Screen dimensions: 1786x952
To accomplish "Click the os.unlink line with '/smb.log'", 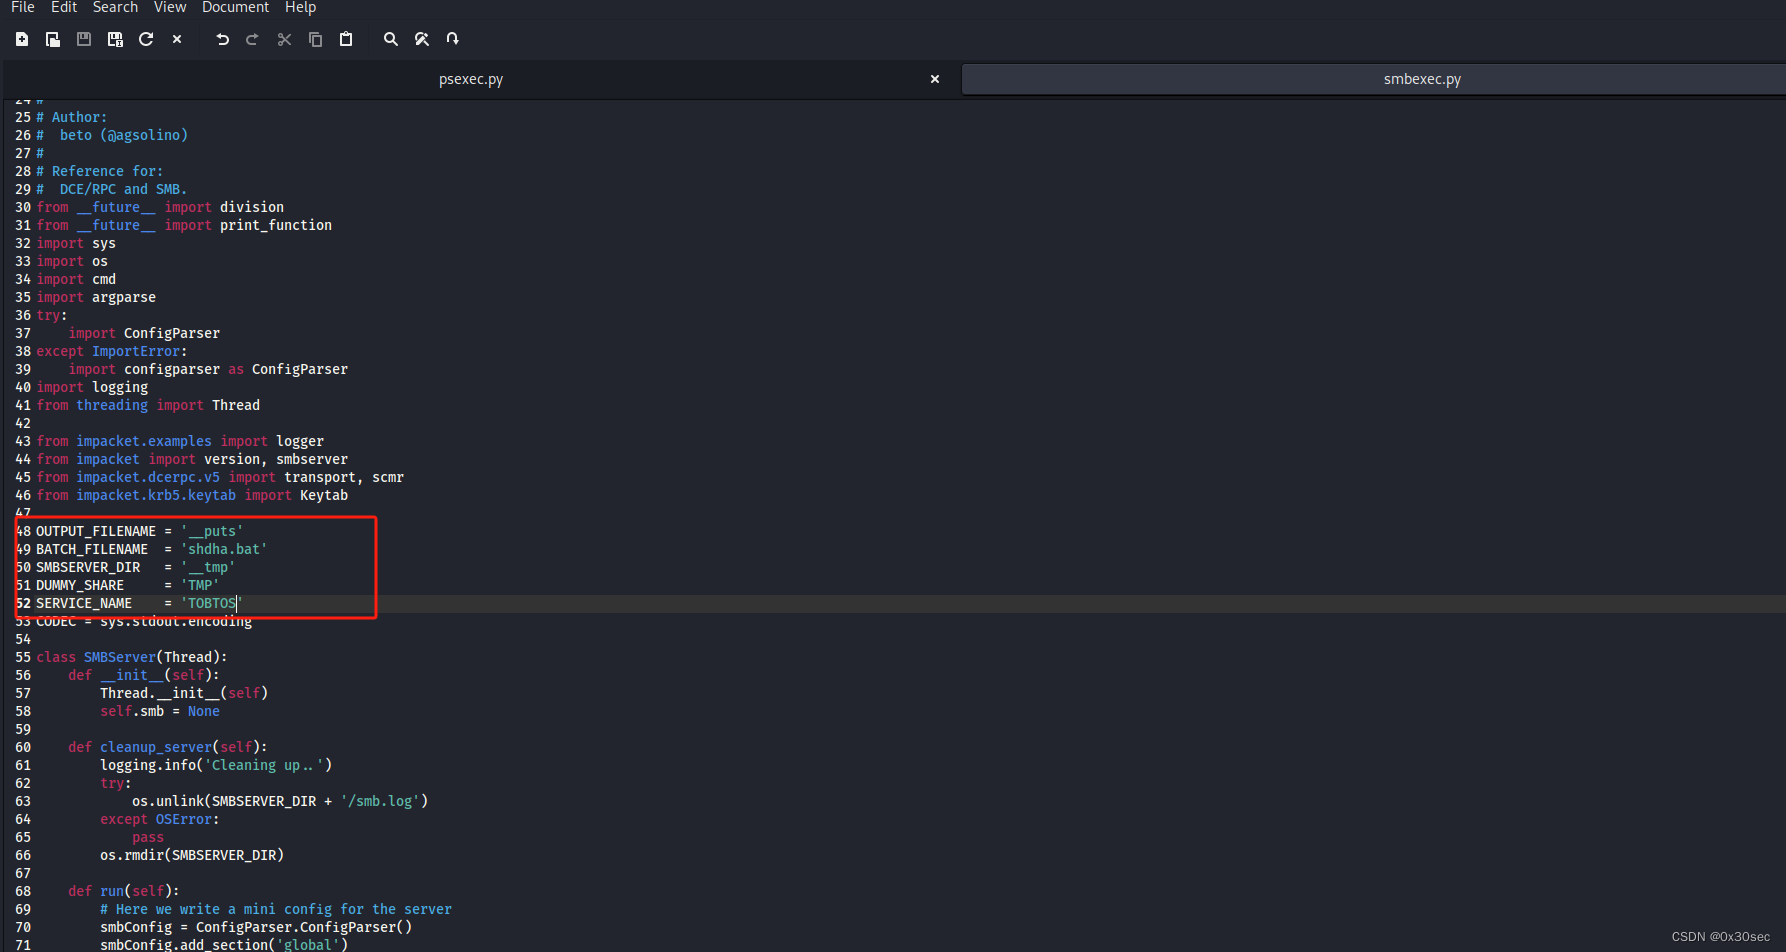I will 280,801.
